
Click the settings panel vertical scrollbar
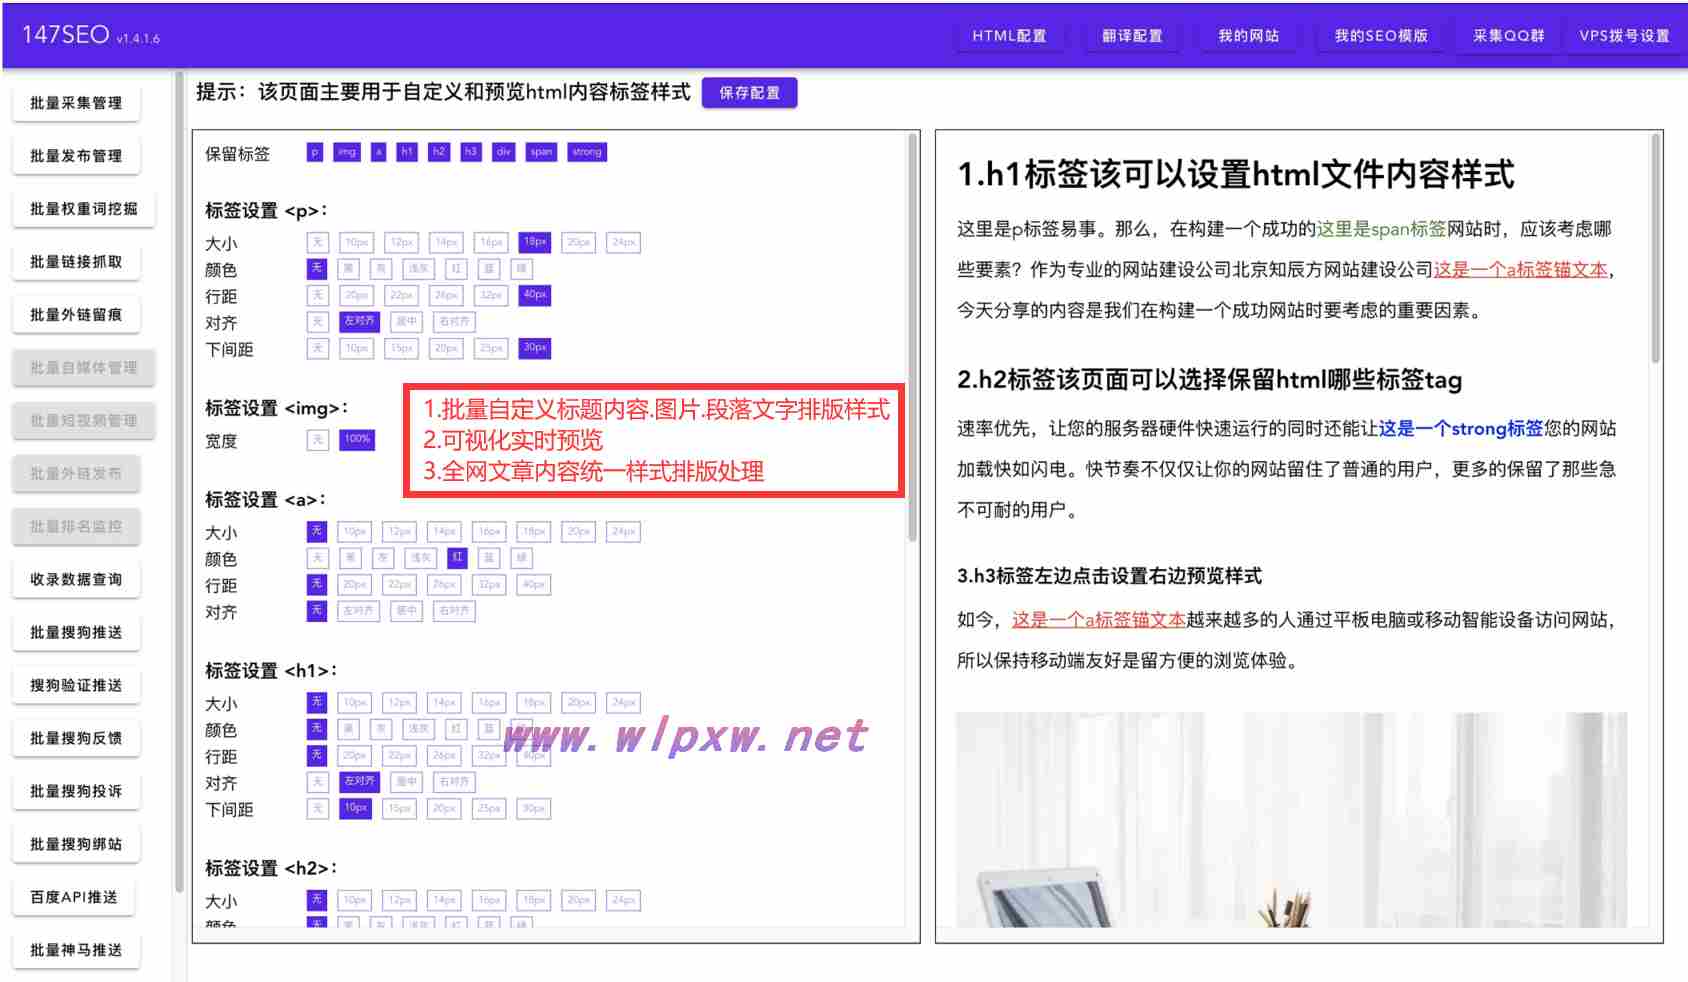pyautogui.click(x=912, y=338)
